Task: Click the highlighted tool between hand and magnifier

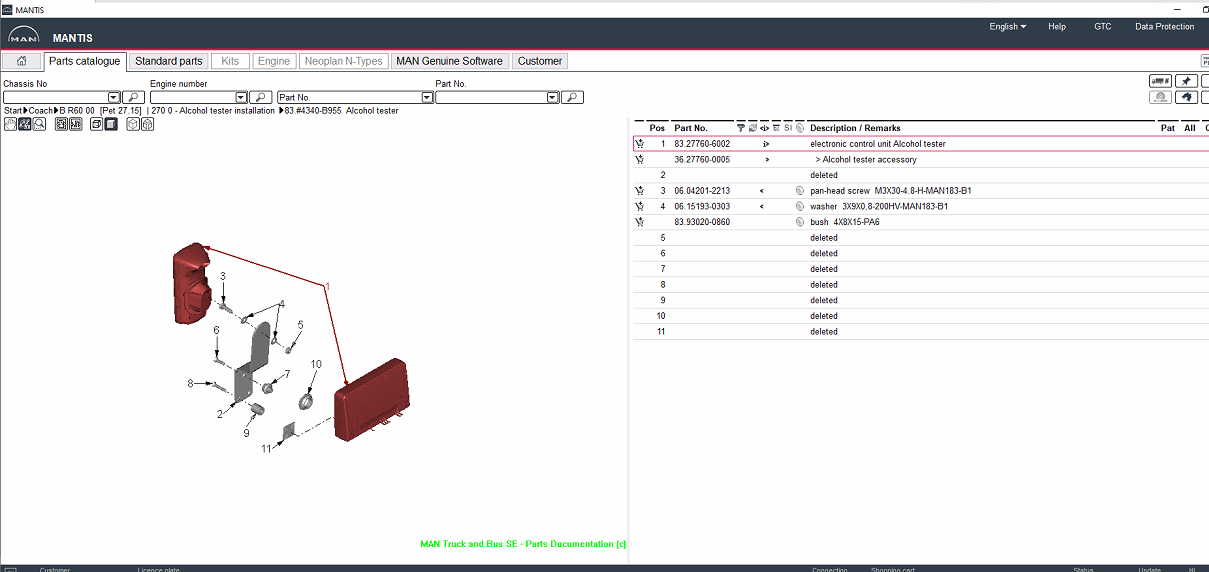Action: (25, 124)
